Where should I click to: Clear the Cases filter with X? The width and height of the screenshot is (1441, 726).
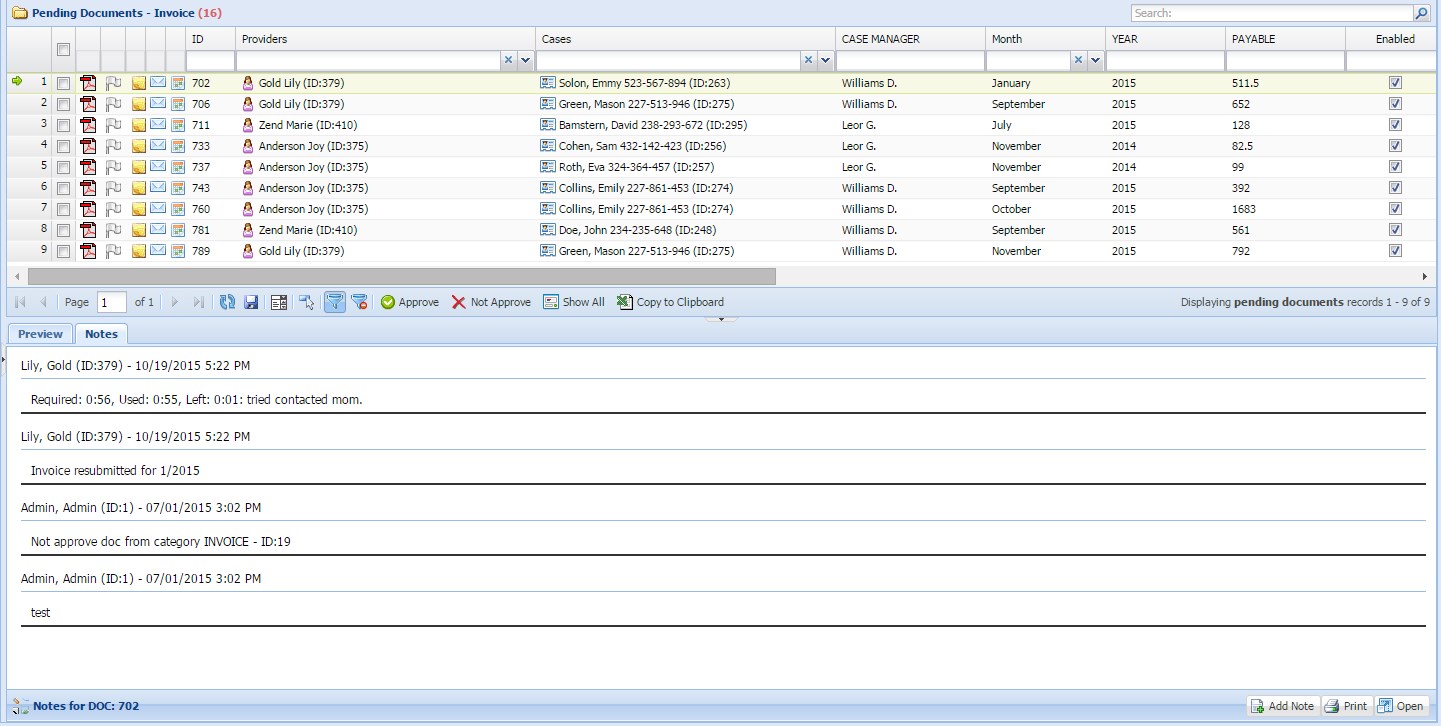(808, 61)
